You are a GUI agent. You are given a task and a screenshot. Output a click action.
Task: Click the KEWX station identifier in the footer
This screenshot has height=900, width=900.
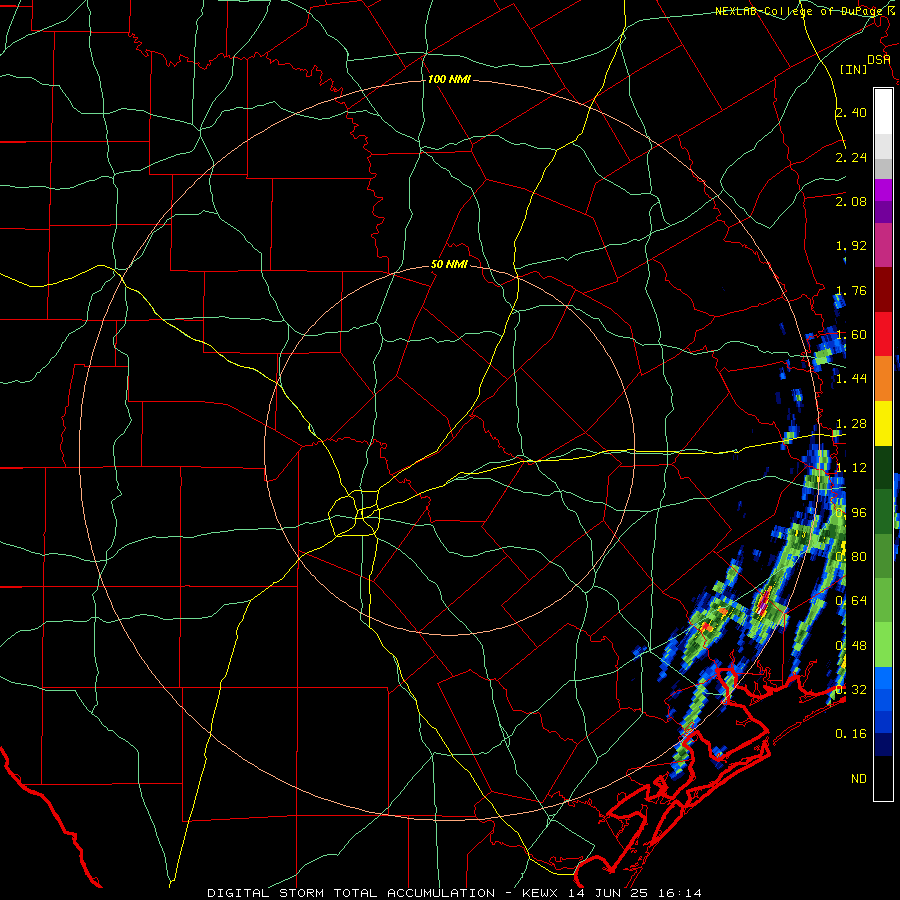point(542,893)
